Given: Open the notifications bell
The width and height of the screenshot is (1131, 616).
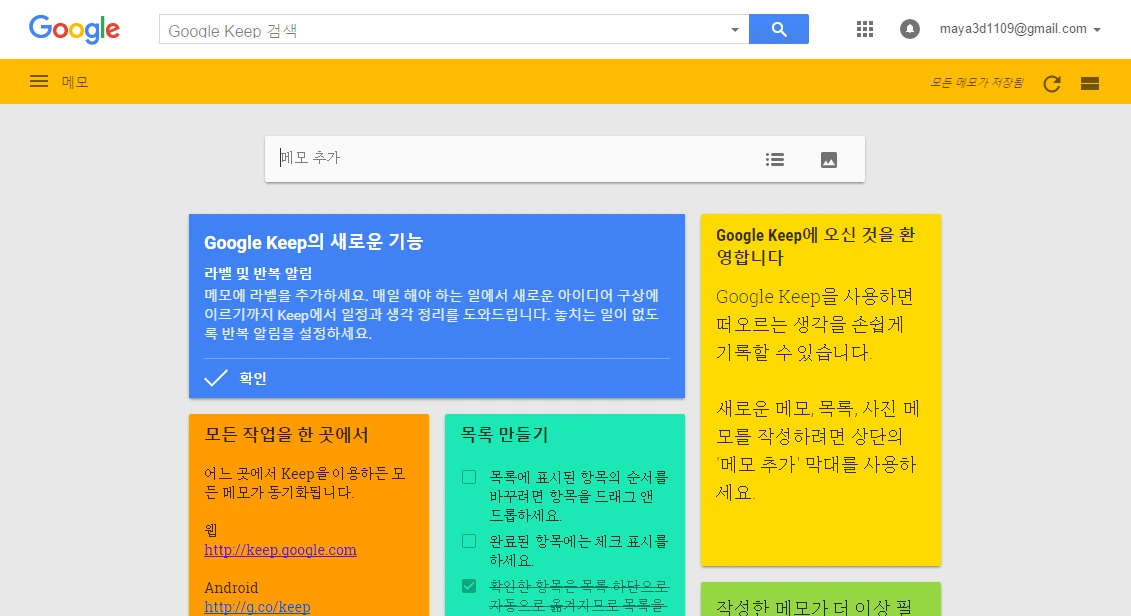Looking at the screenshot, I should [x=910, y=29].
